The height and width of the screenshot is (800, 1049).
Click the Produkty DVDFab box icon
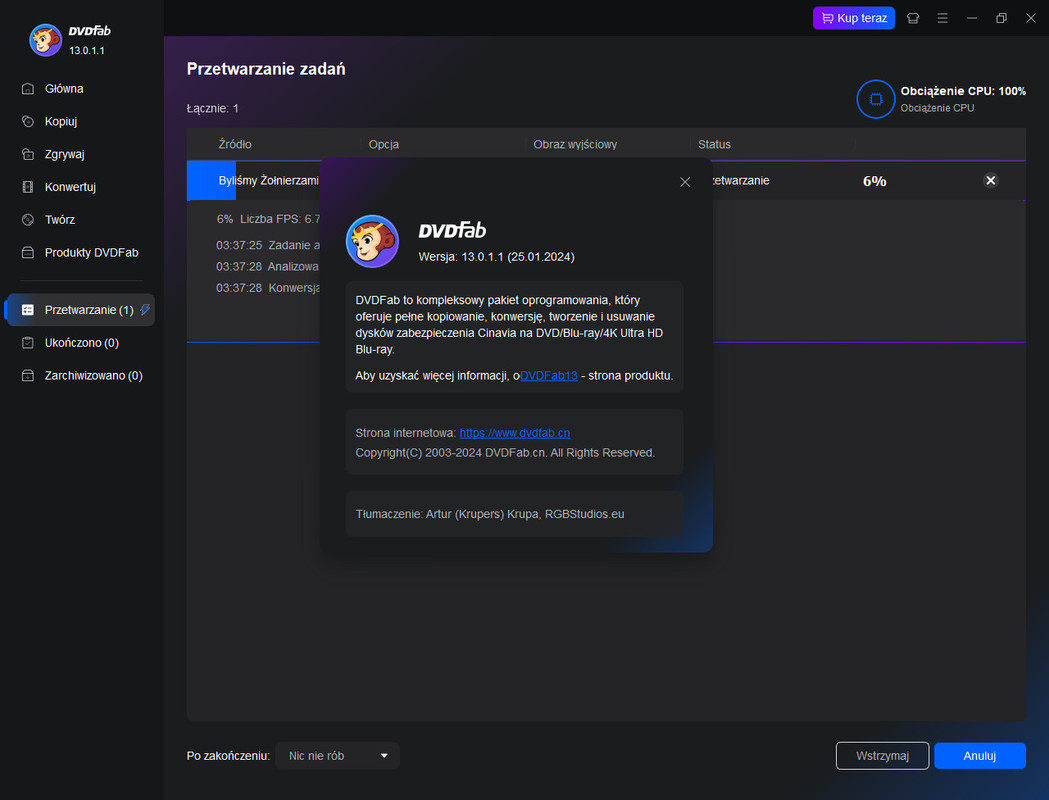[x=27, y=252]
